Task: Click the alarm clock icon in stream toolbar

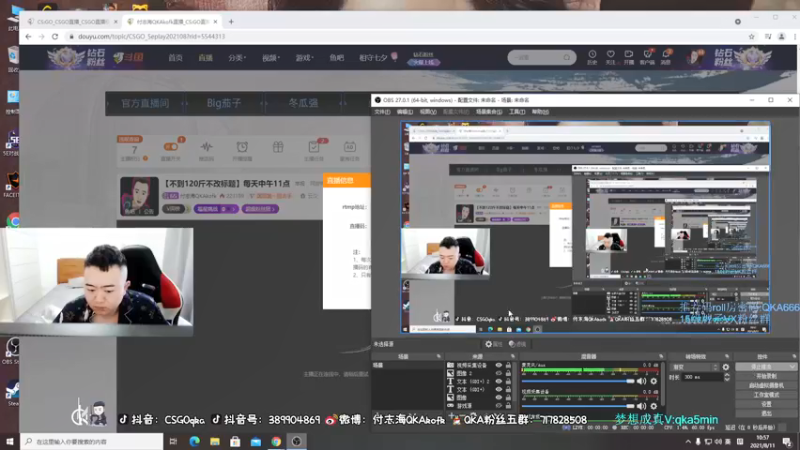Action: 242,147
